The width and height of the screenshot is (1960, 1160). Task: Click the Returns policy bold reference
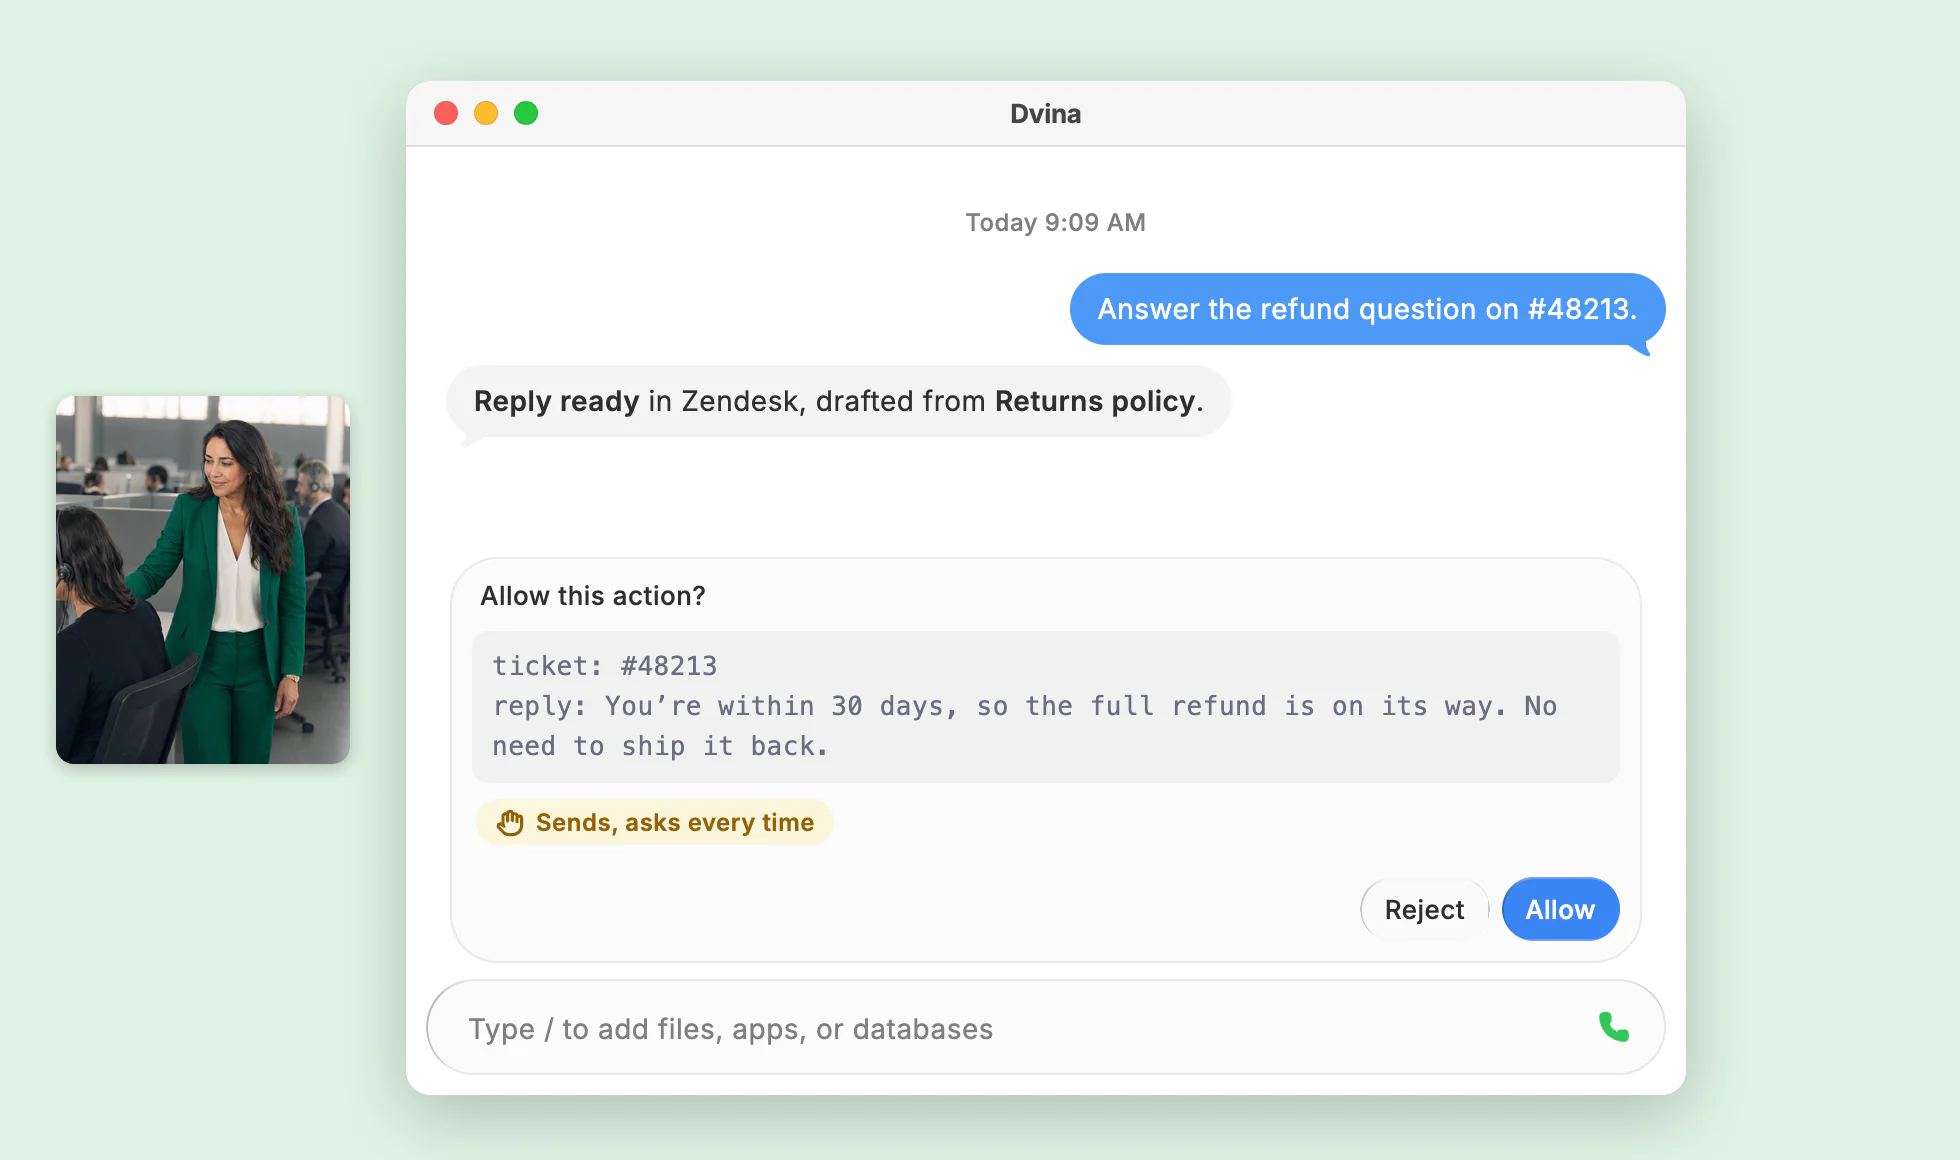1095,401
